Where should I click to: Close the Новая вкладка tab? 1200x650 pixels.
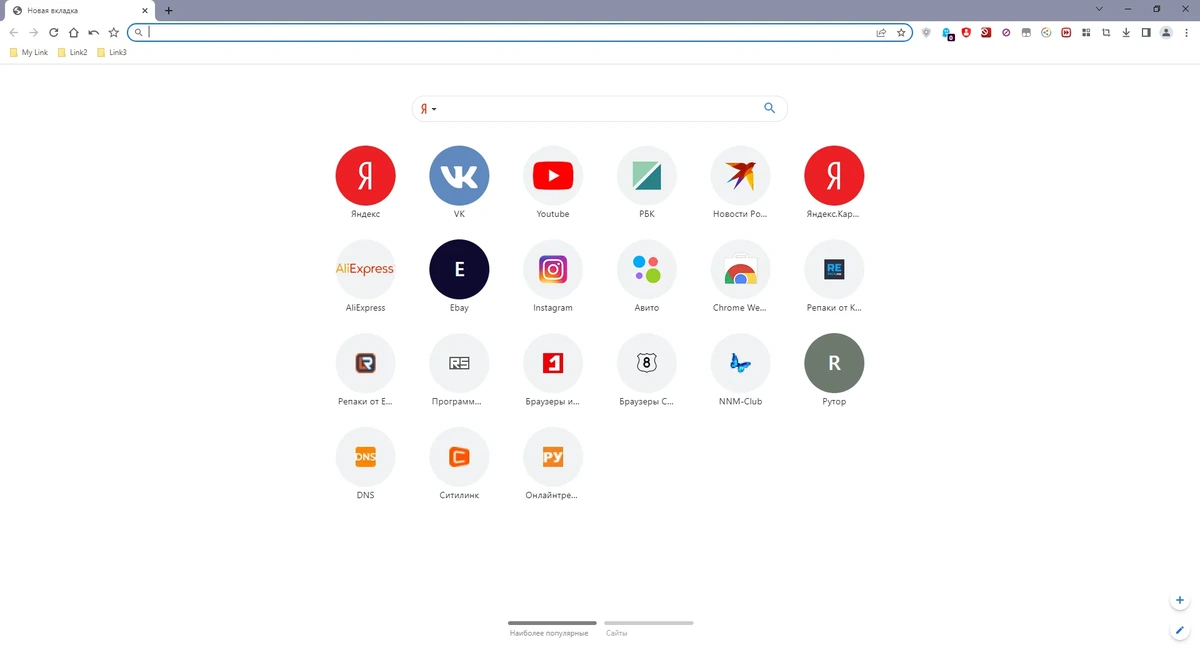pos(145,10)
